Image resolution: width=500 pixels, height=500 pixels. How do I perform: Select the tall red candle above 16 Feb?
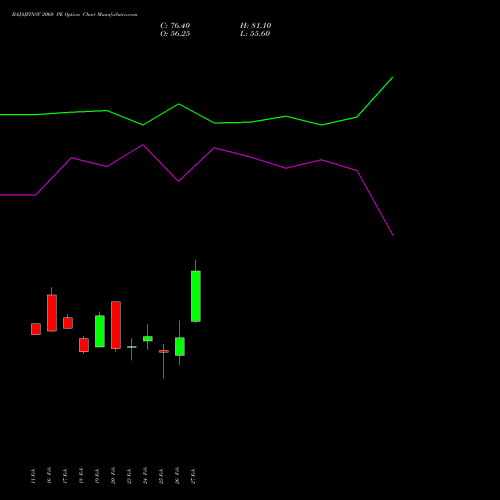[52, 313]
